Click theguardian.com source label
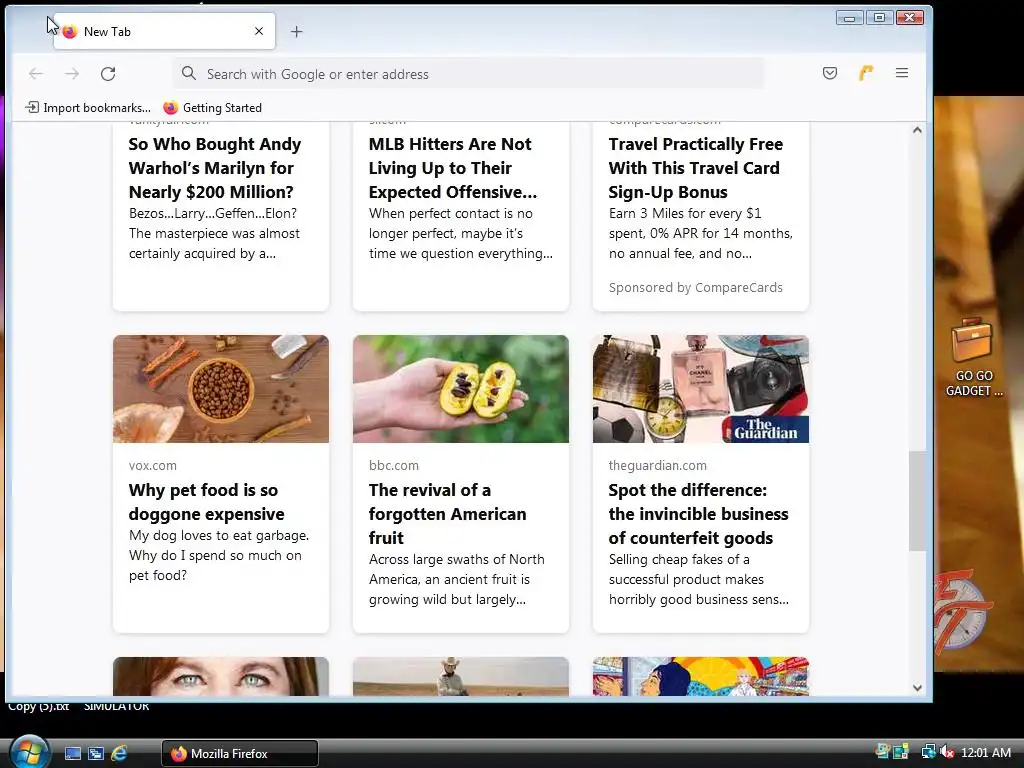This screenshot has height=768, width=1024. (658, 466)
